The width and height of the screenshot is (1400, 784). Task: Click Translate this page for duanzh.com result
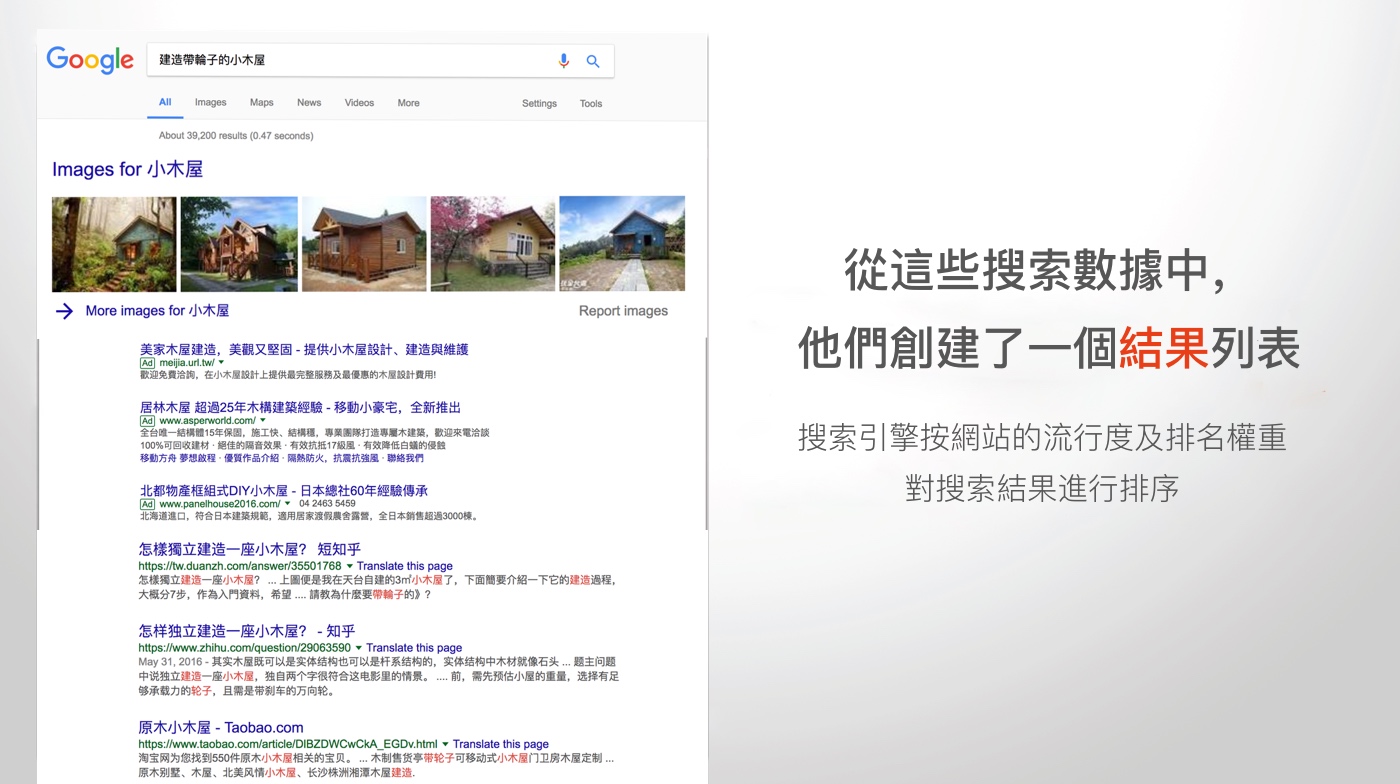coord(405,566)
